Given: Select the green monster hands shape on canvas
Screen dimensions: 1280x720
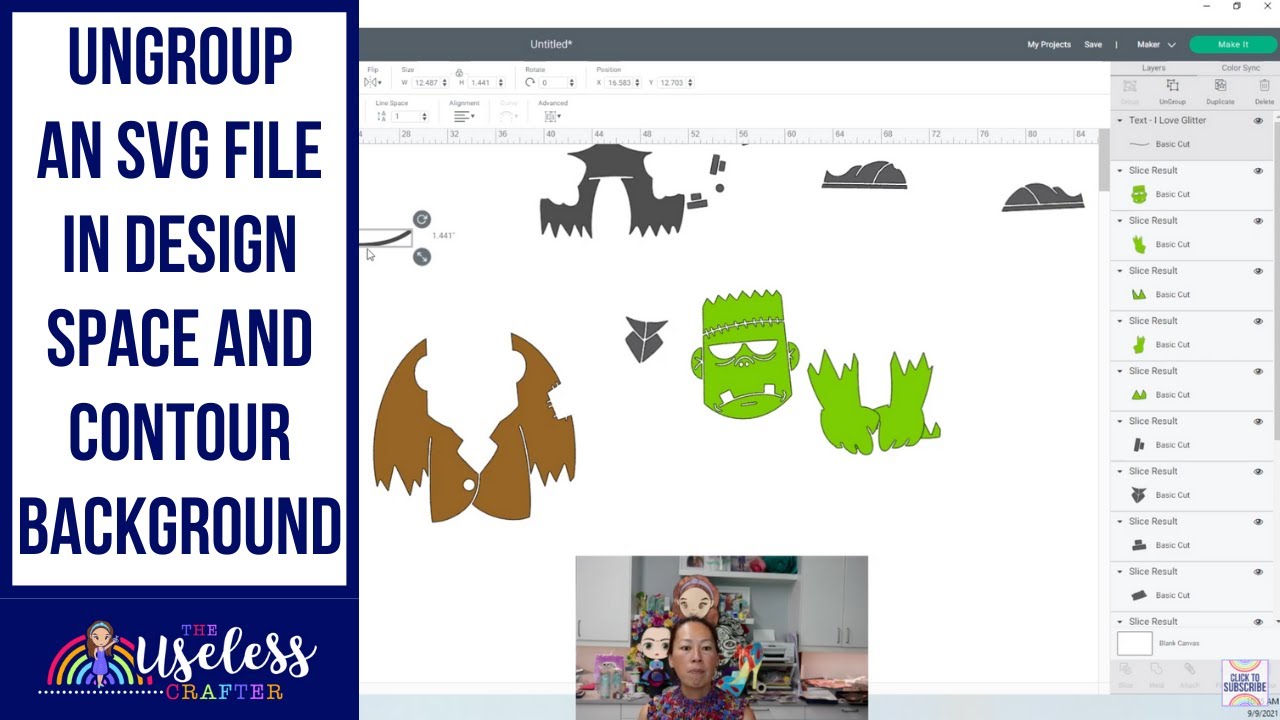Looking at the screenshot, I should tap(874, 402).
